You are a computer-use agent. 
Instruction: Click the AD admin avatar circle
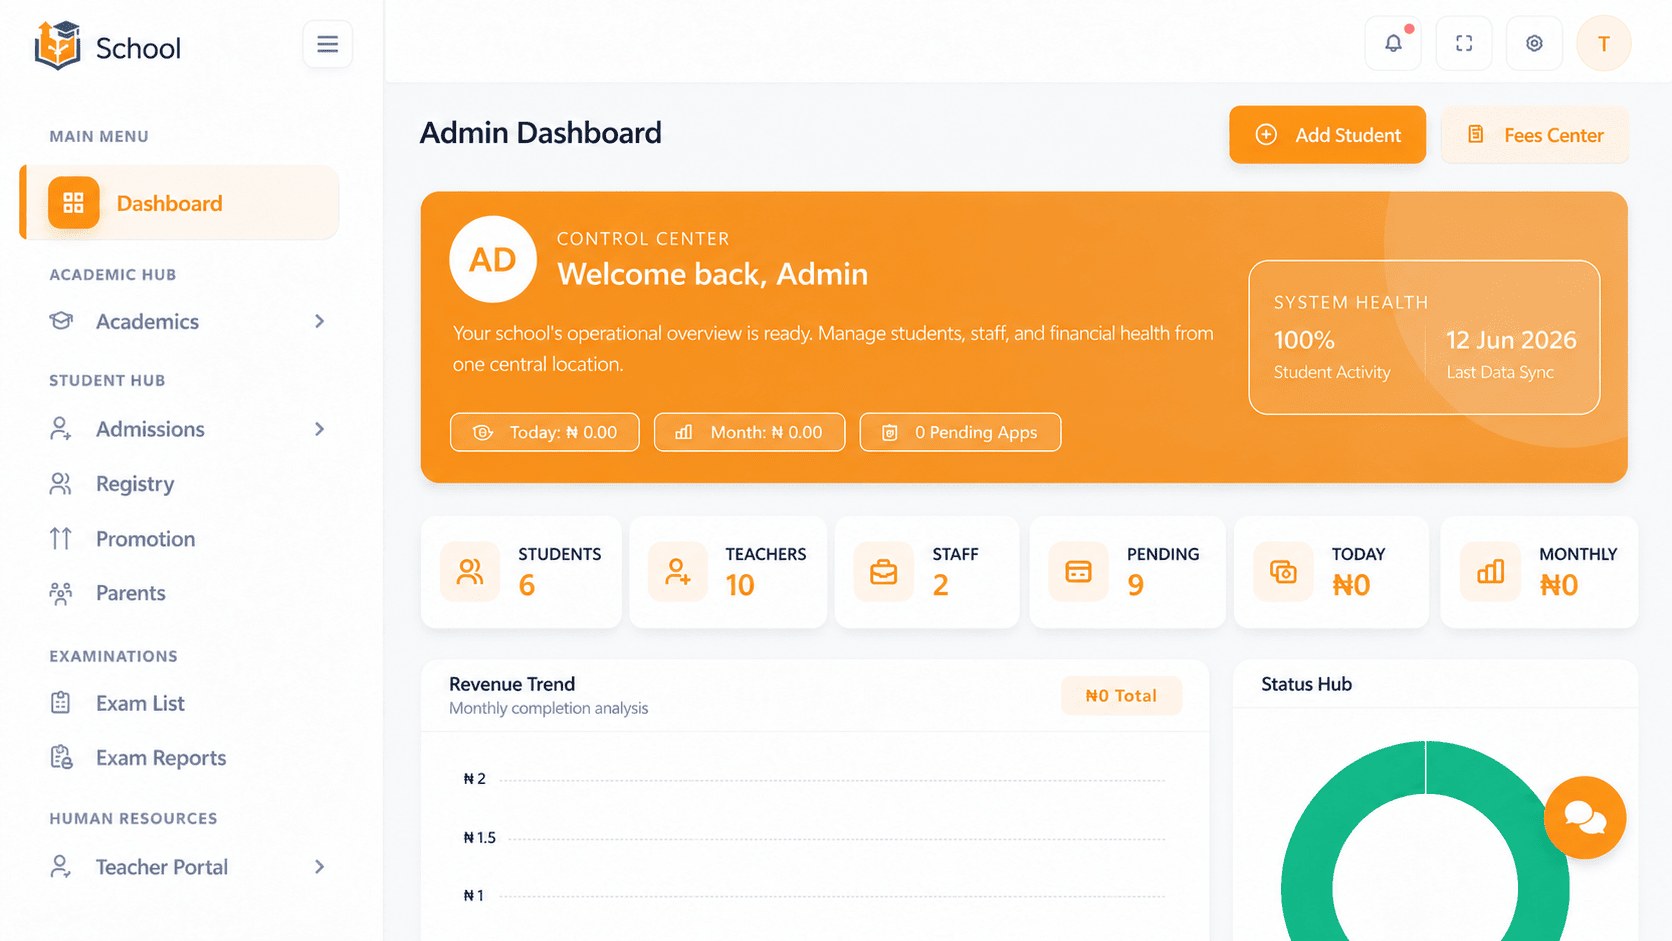(x=493, y=259)
